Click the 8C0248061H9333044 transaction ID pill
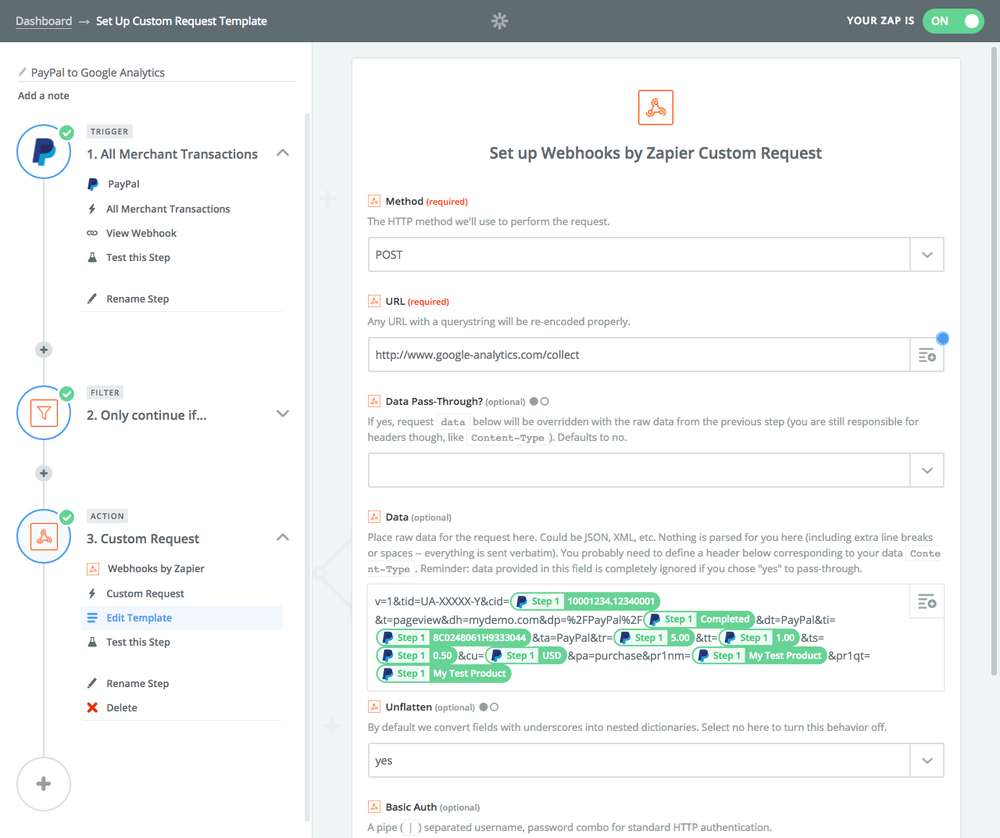Image resolution: width=1000 pixels, height=838 pixels. coord(453,637)
